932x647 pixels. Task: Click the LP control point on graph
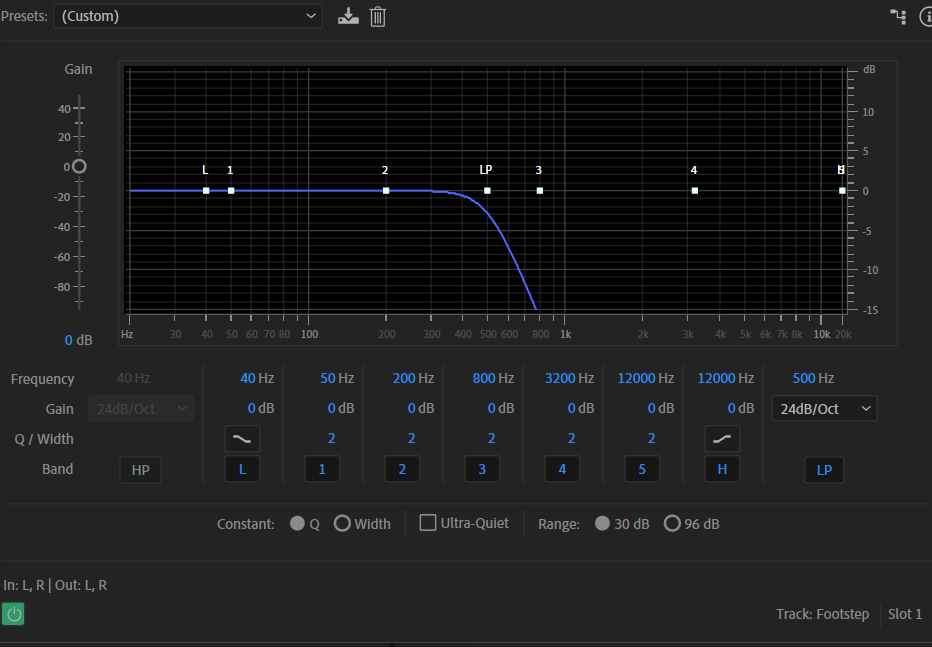[487, 190]
